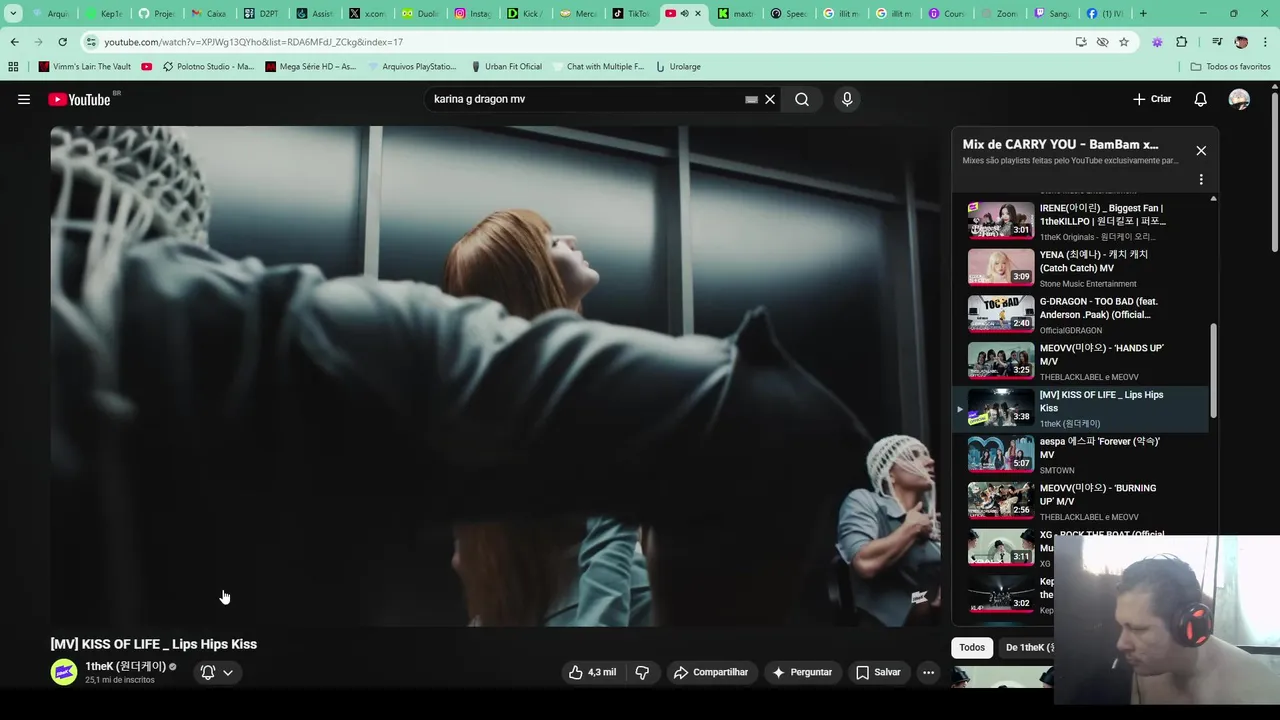Reload the page with the refresh icon
Viewport: 1280px width, 720px height.
tap(62, 42)
